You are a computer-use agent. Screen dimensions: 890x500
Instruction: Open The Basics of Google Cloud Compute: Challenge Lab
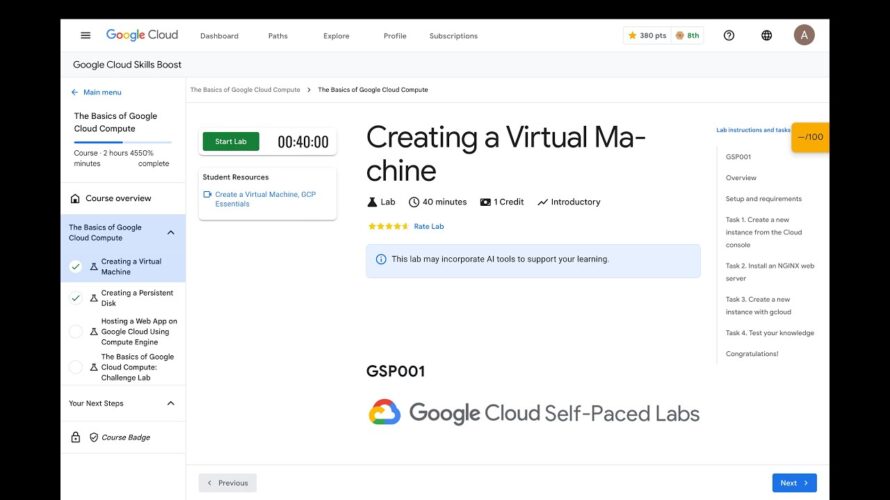tap(137, 367)
